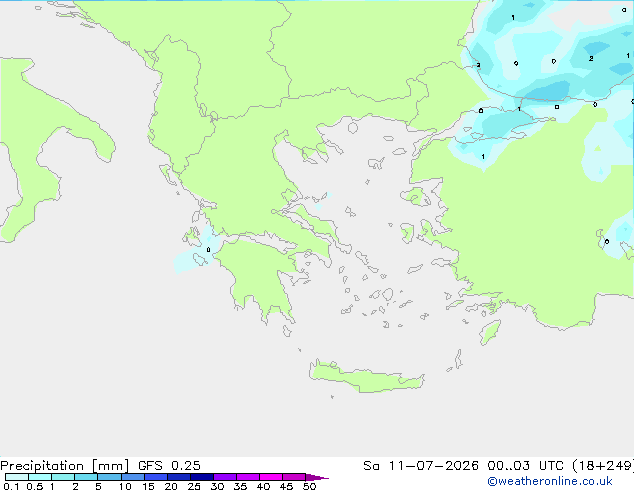Click the '00..03 UTC' time text
The width and height of the screenshot is (634, 490).
(x=525, y=466)
